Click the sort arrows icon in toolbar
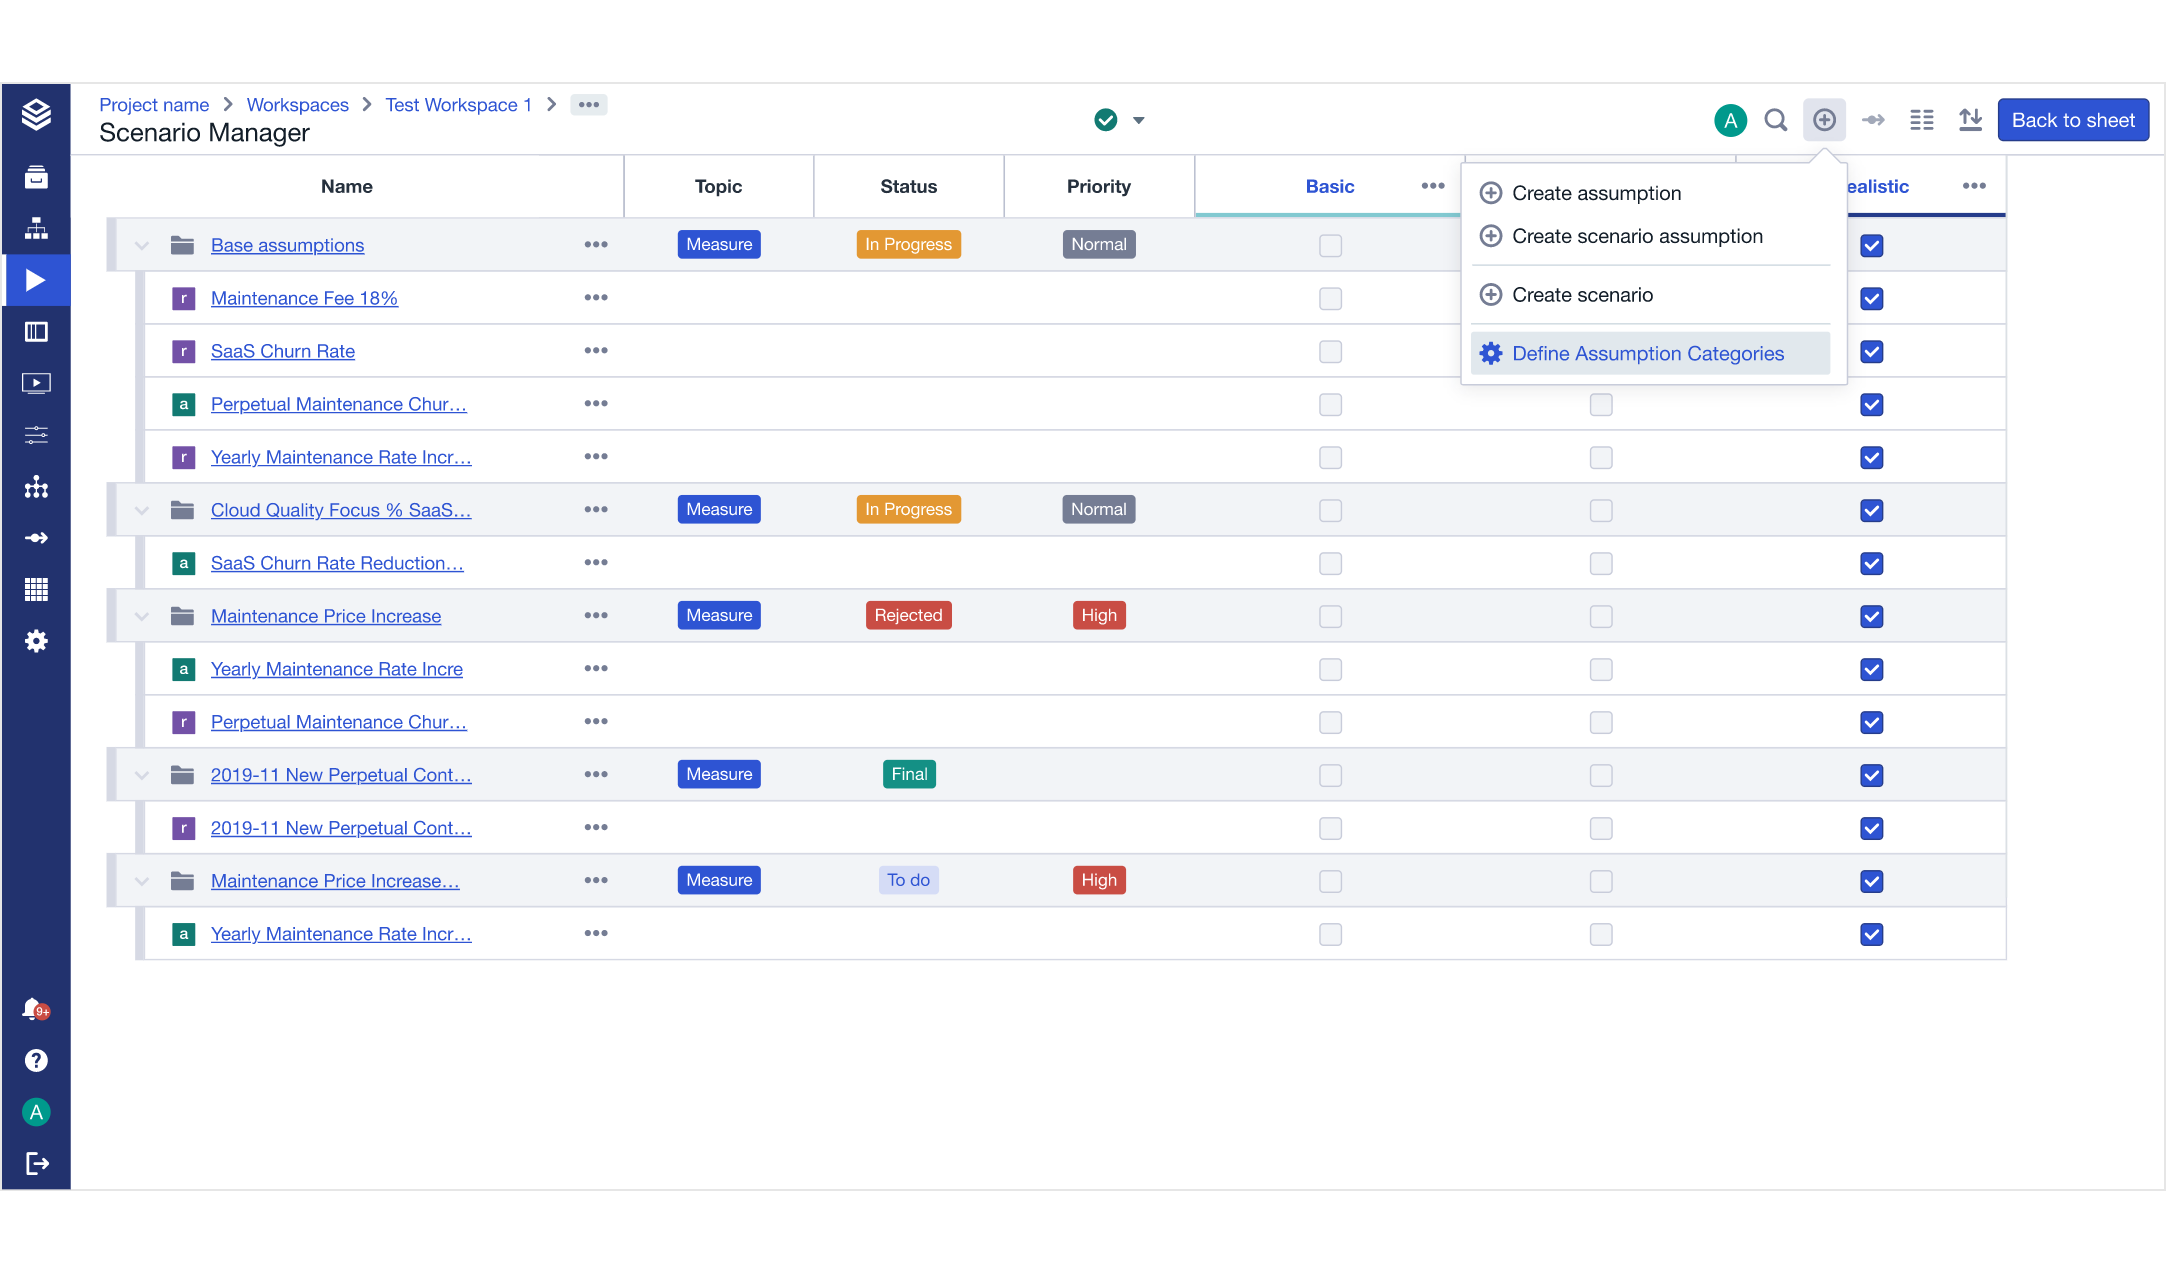 pyautogui.click(x=1970, y=120)
